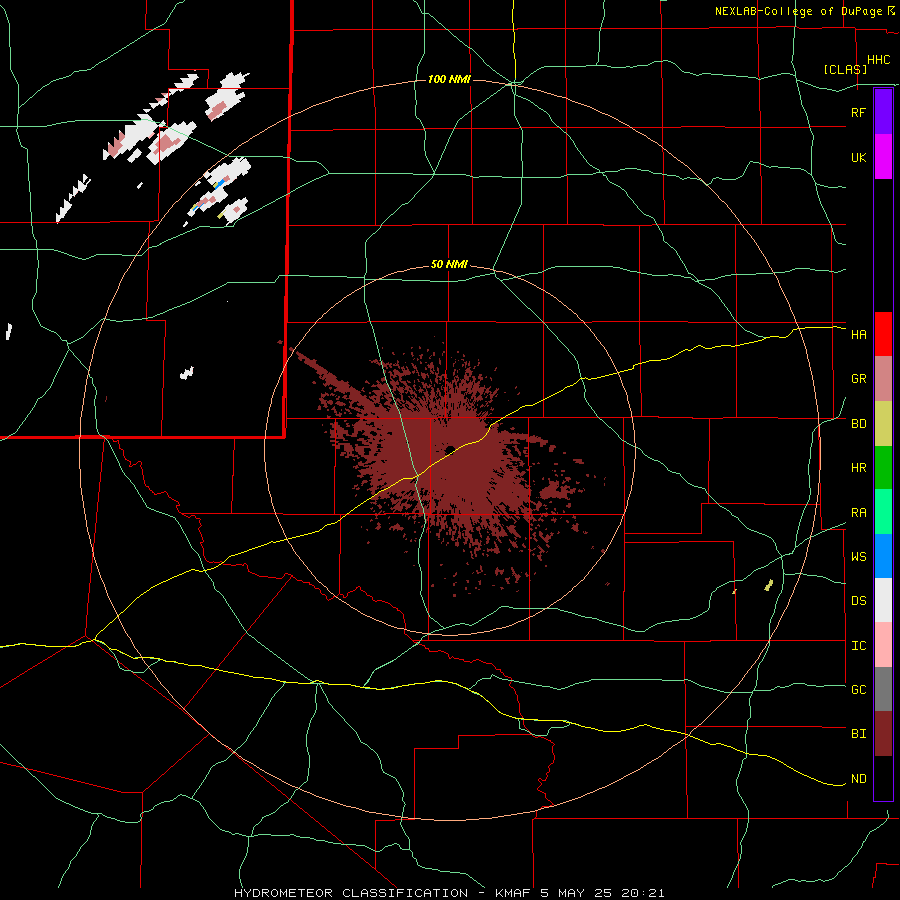Click the magenta UK color swatch

coord(883,157)
